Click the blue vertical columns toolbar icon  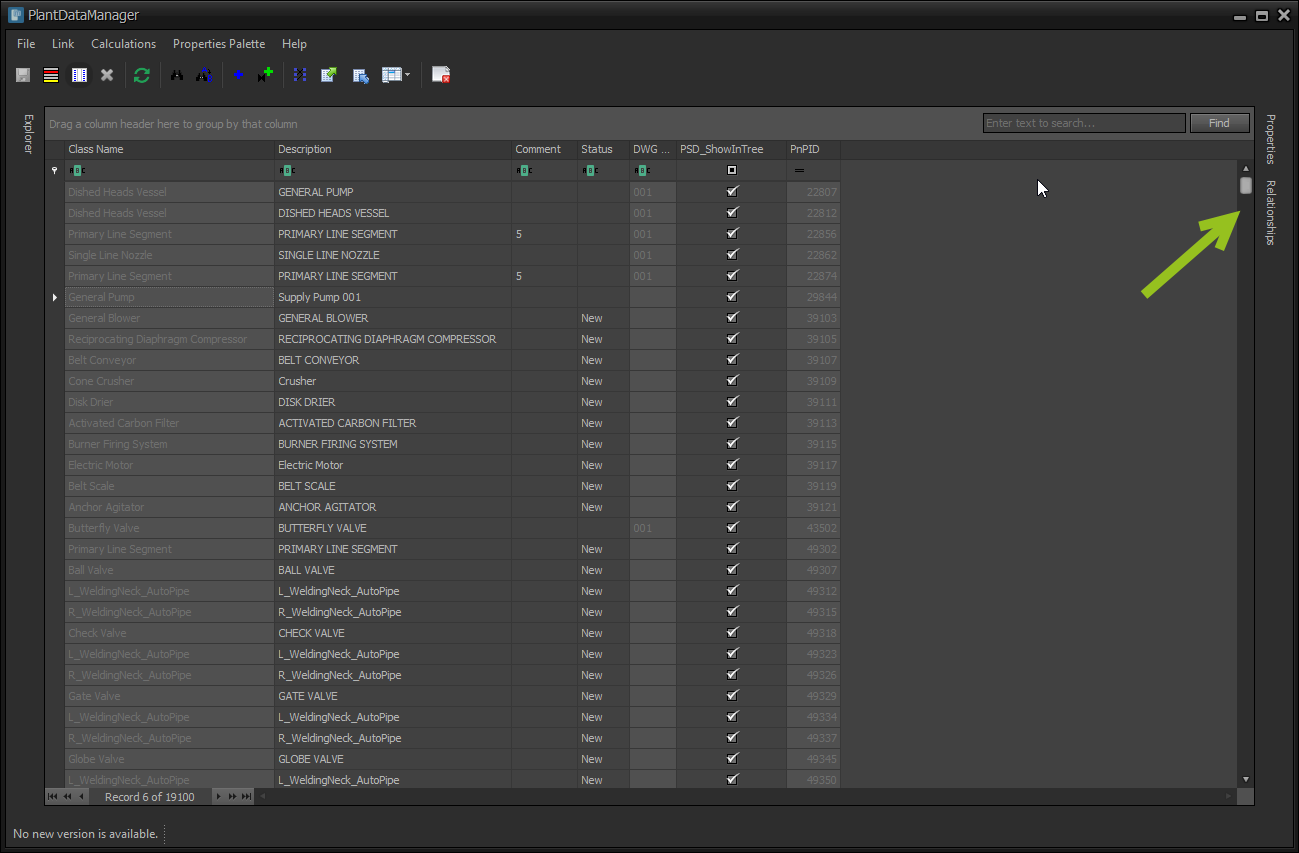(79, 75)
